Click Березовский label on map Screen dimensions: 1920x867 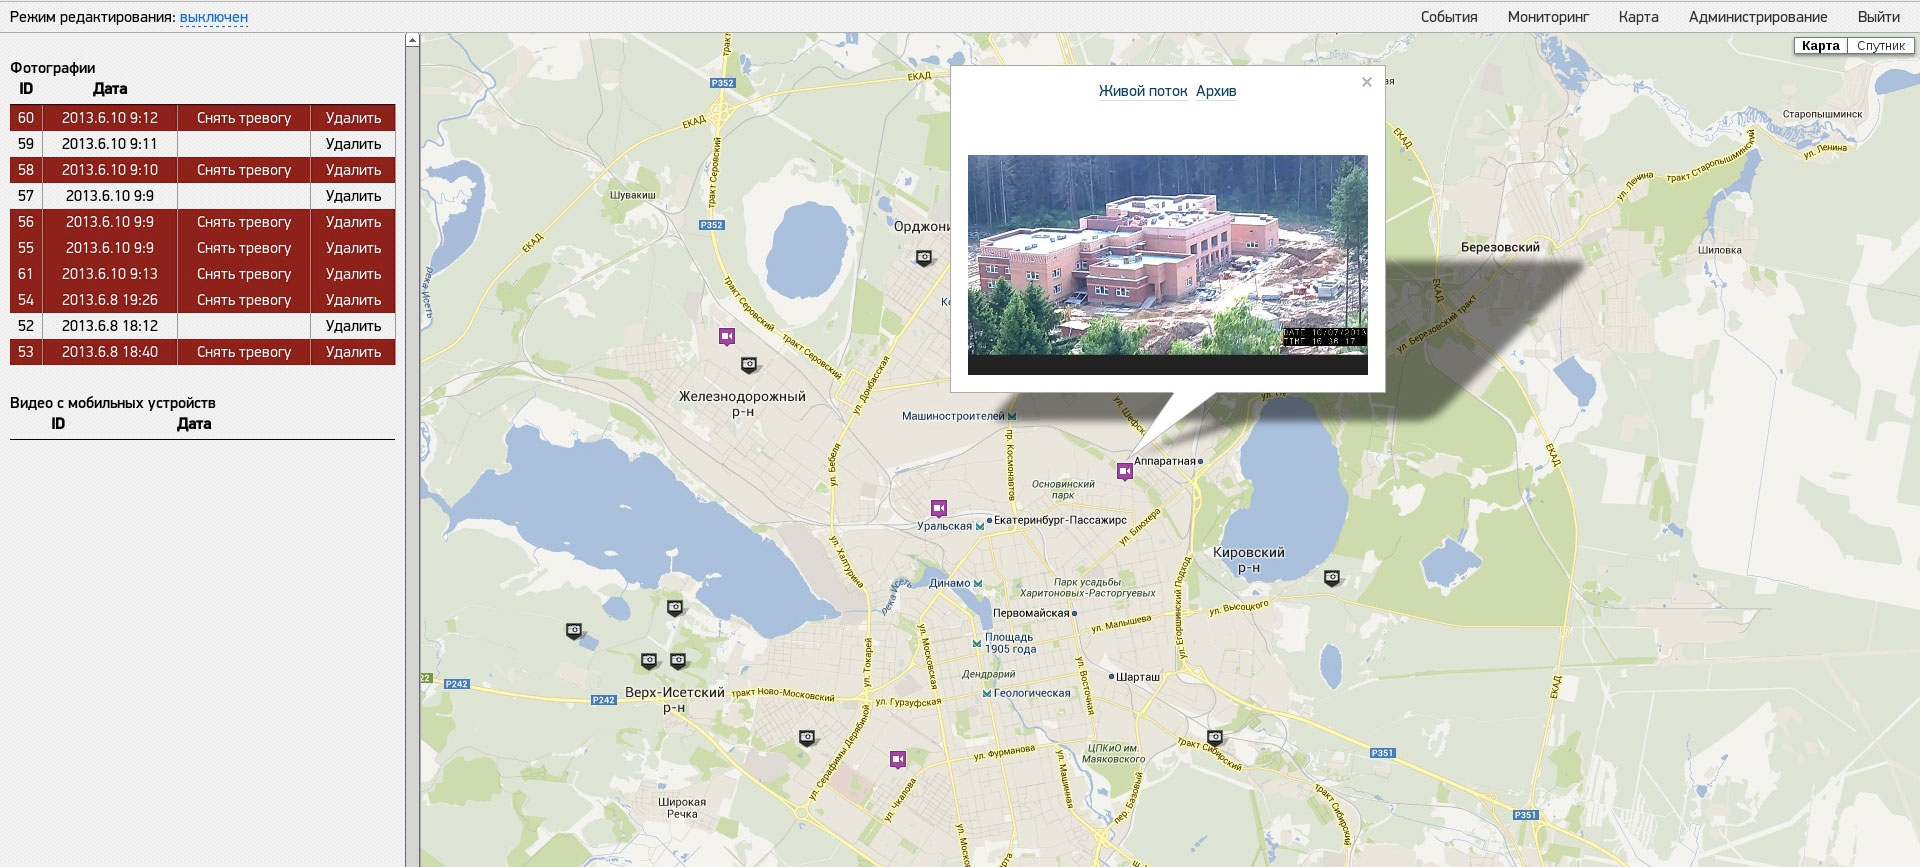(x=1500, y=247)
